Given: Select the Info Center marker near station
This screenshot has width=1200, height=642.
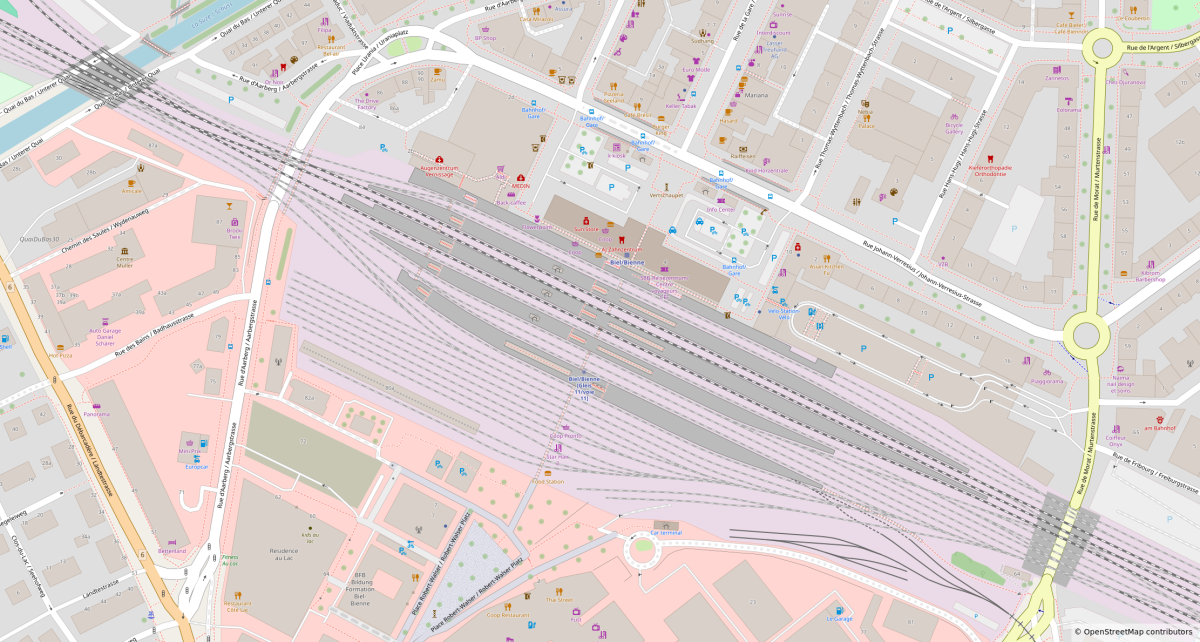Looking at the screenshot, I should click(x=720, y=210).
